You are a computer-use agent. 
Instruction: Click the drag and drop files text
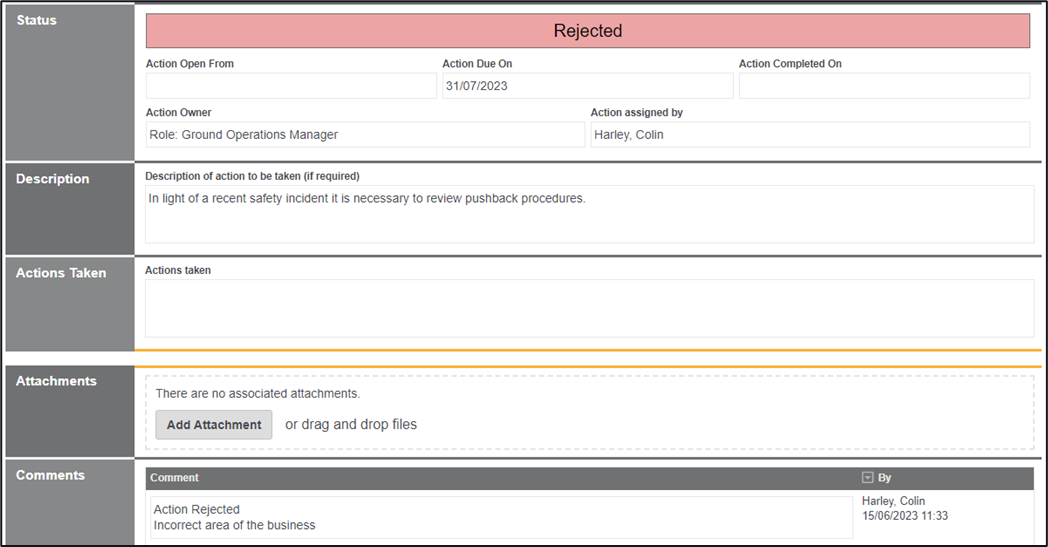(x=351, y=425)
